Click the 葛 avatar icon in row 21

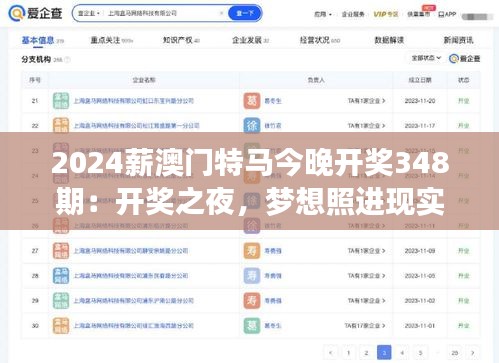tap(252, 101)
